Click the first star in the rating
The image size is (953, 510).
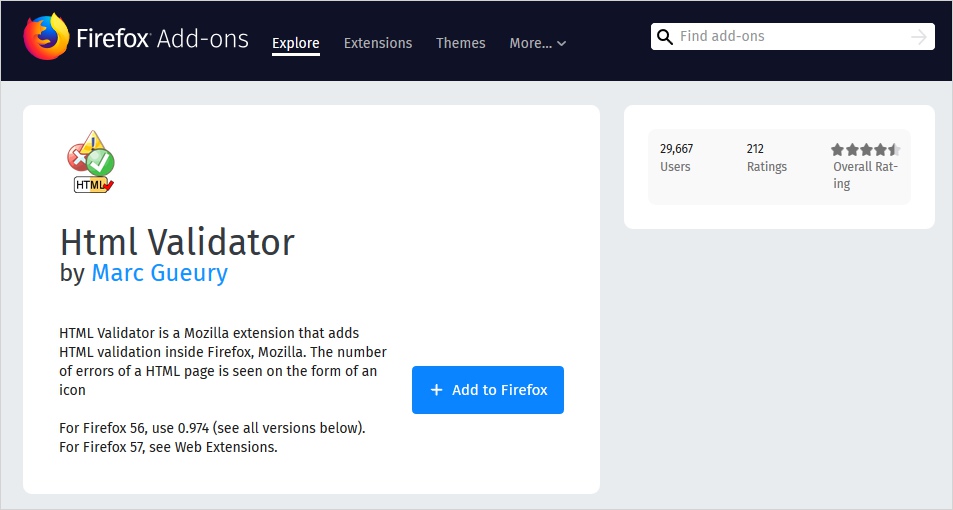pyautogui.click(x=837, y=150)
